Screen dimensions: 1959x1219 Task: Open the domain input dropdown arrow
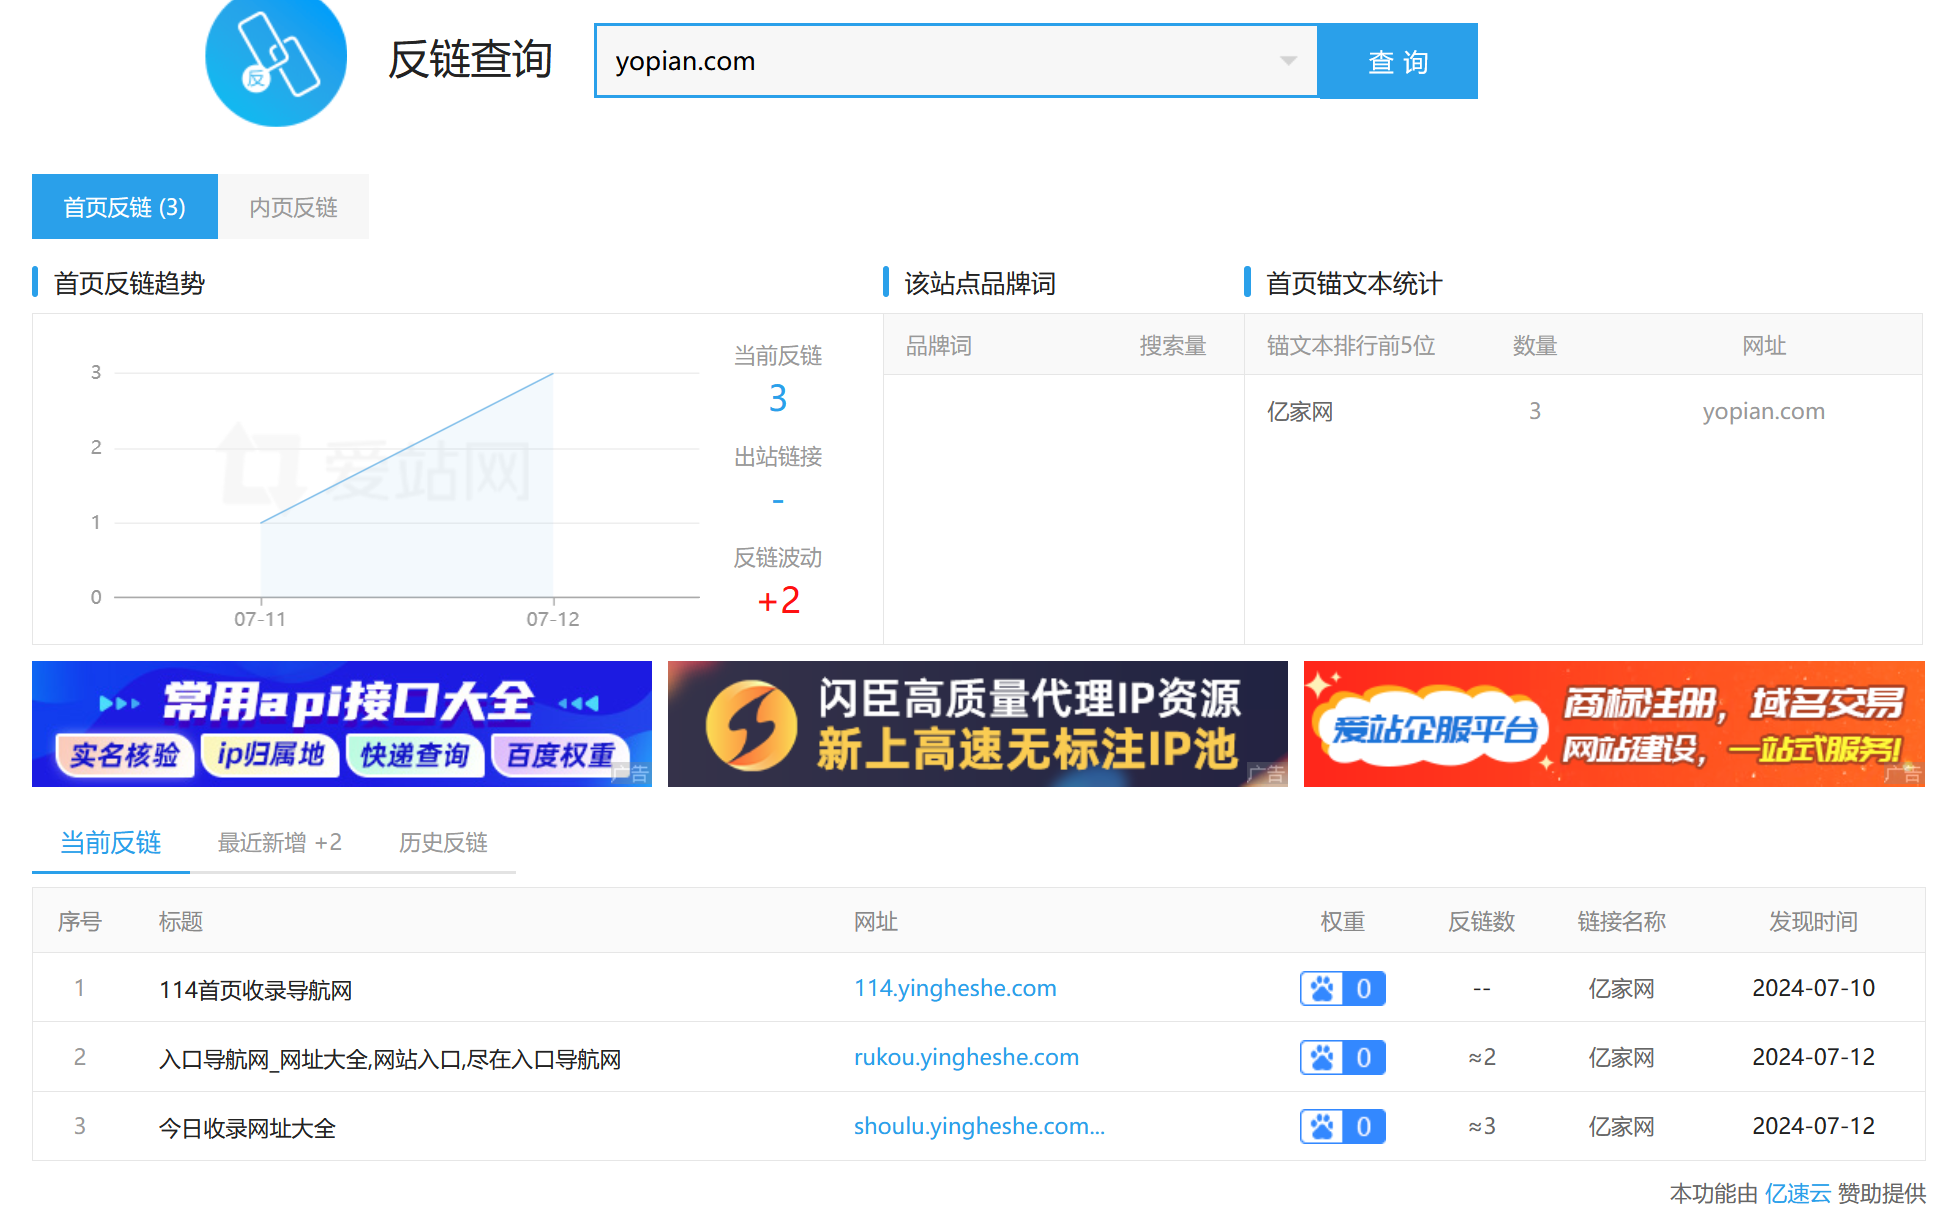(x=1288, y=61)
